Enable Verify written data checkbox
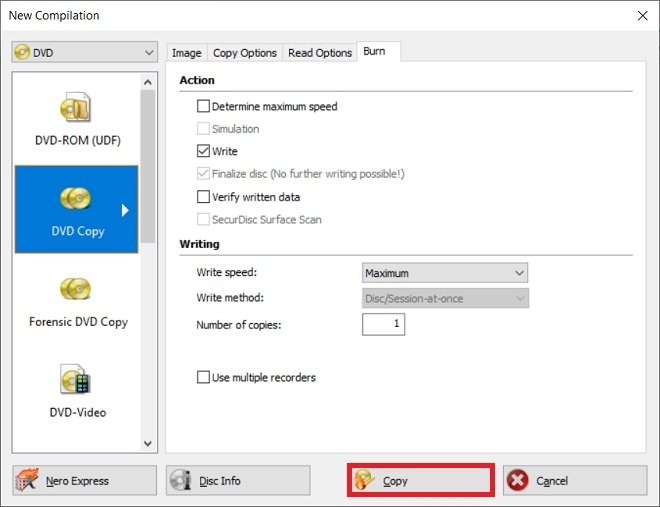 point(203,196)
